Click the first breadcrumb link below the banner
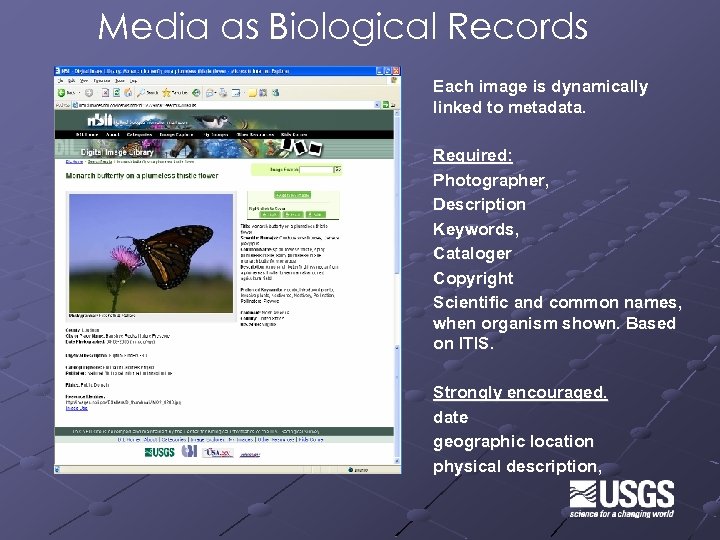The width and height of the screenshot is (720, 540). point(74,162)
